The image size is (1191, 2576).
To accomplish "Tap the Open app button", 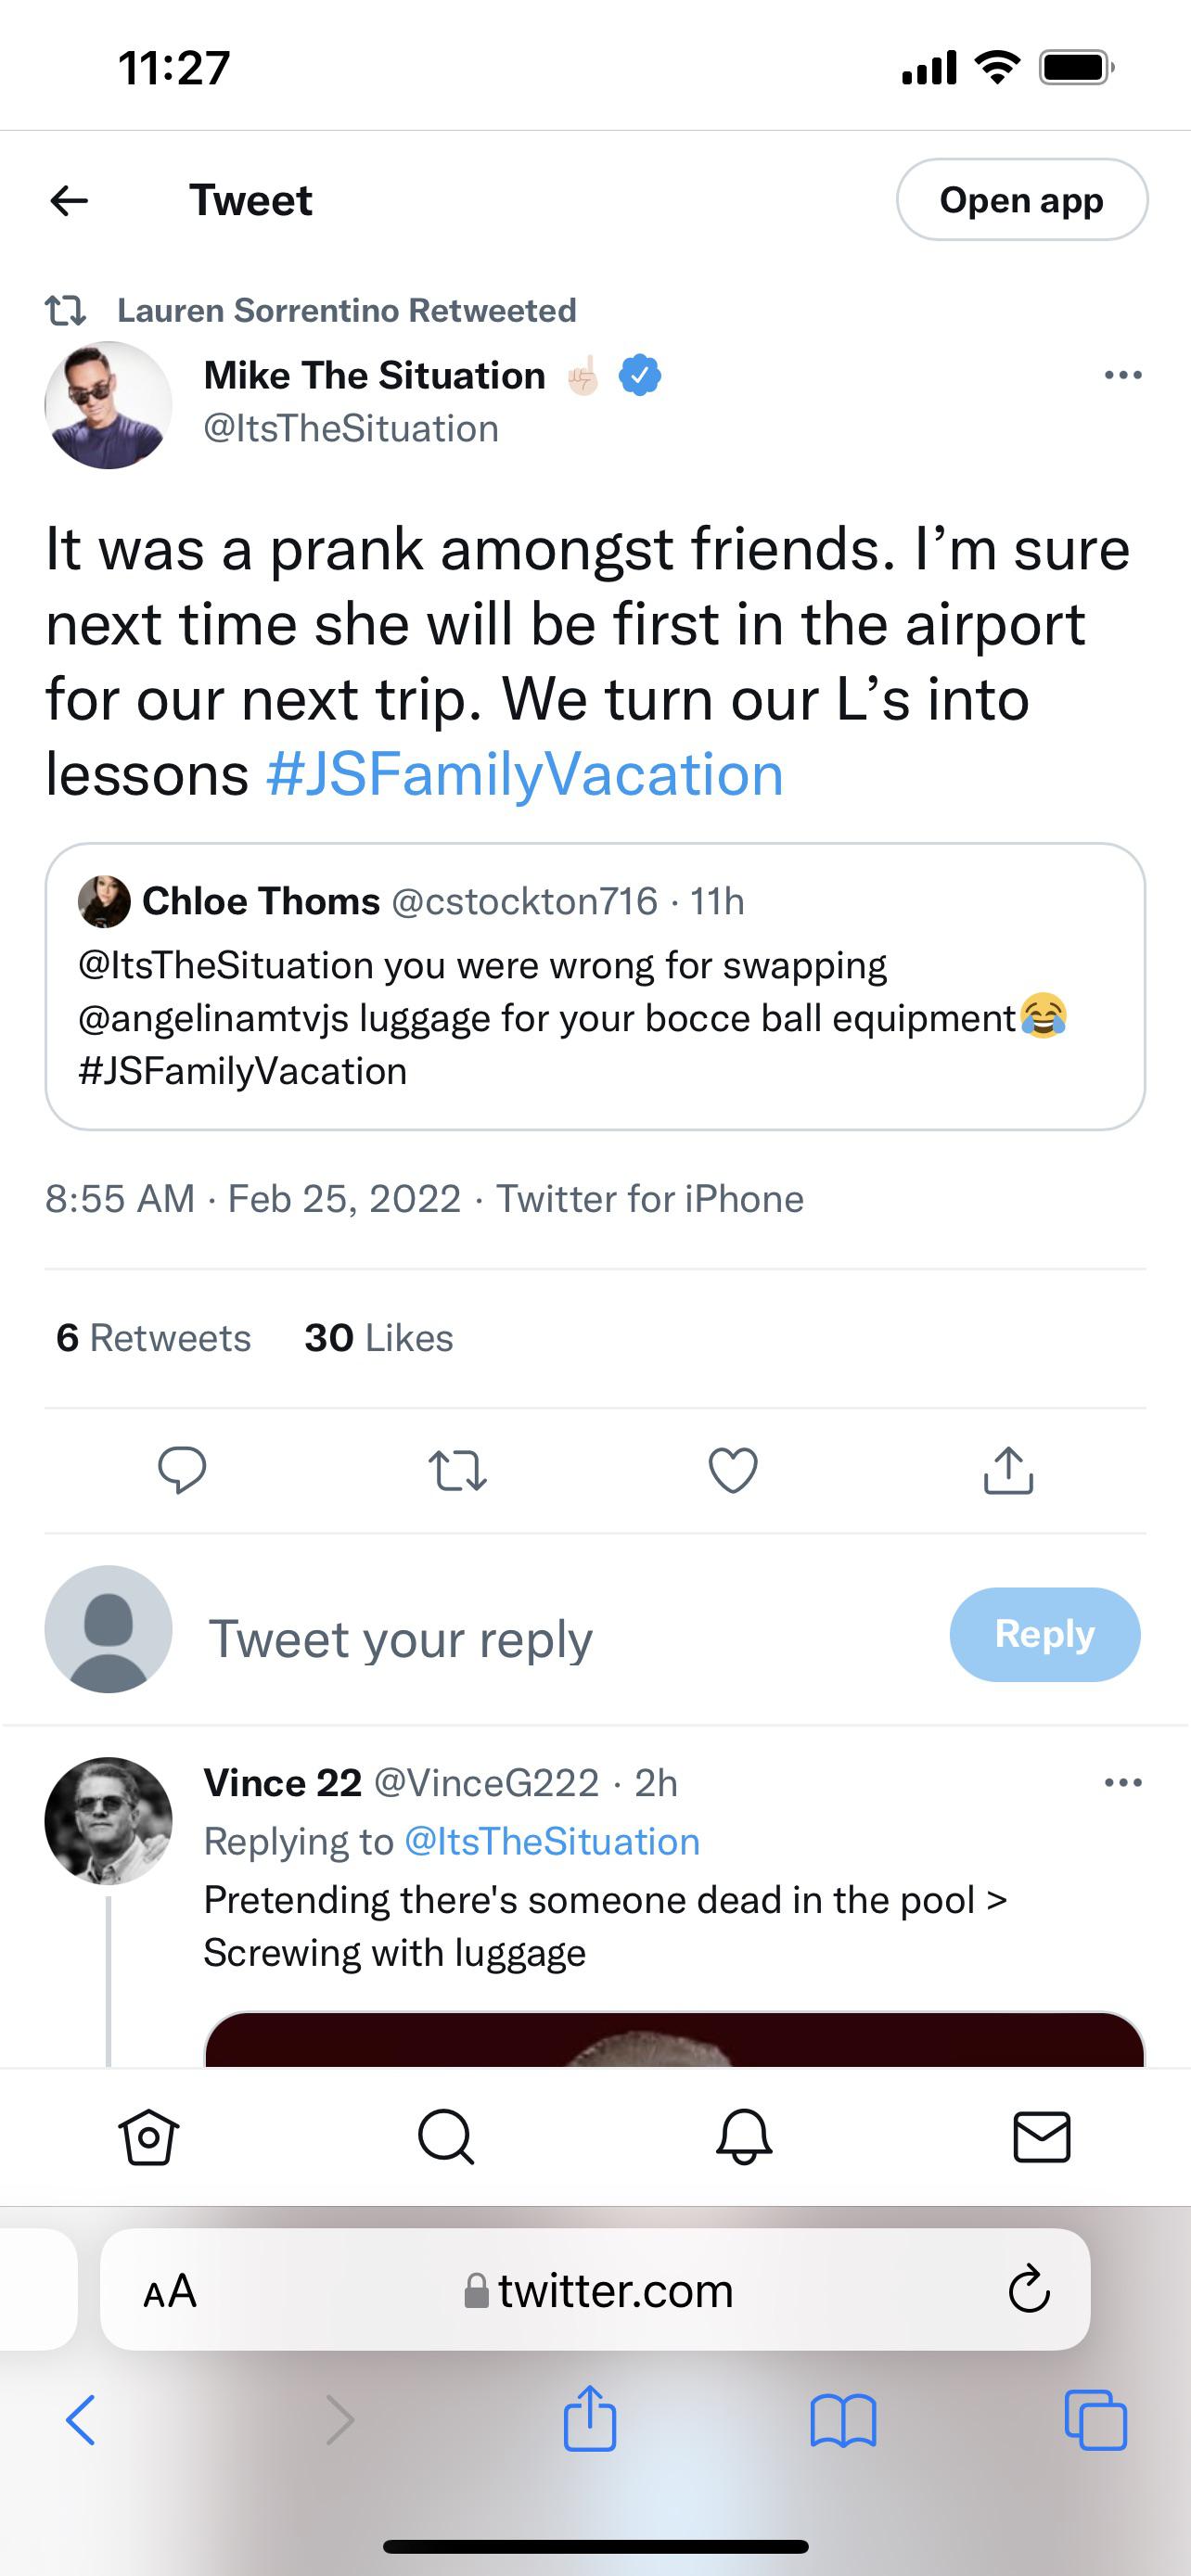I will 1021,200.
